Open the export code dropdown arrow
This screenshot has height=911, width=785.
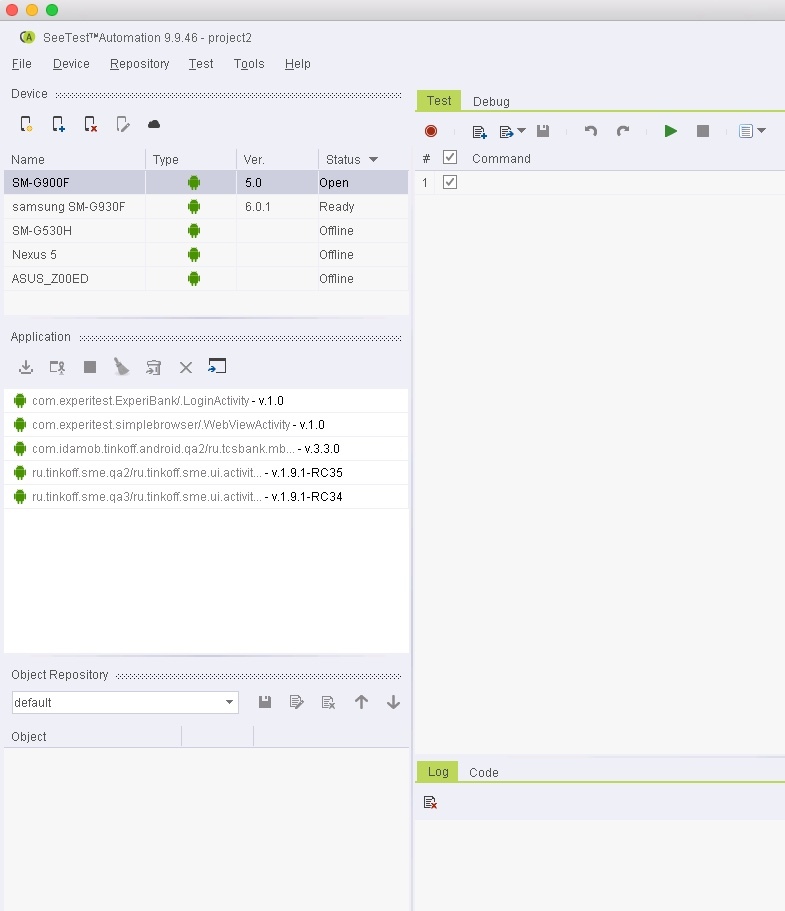click(x=521, y=131)
